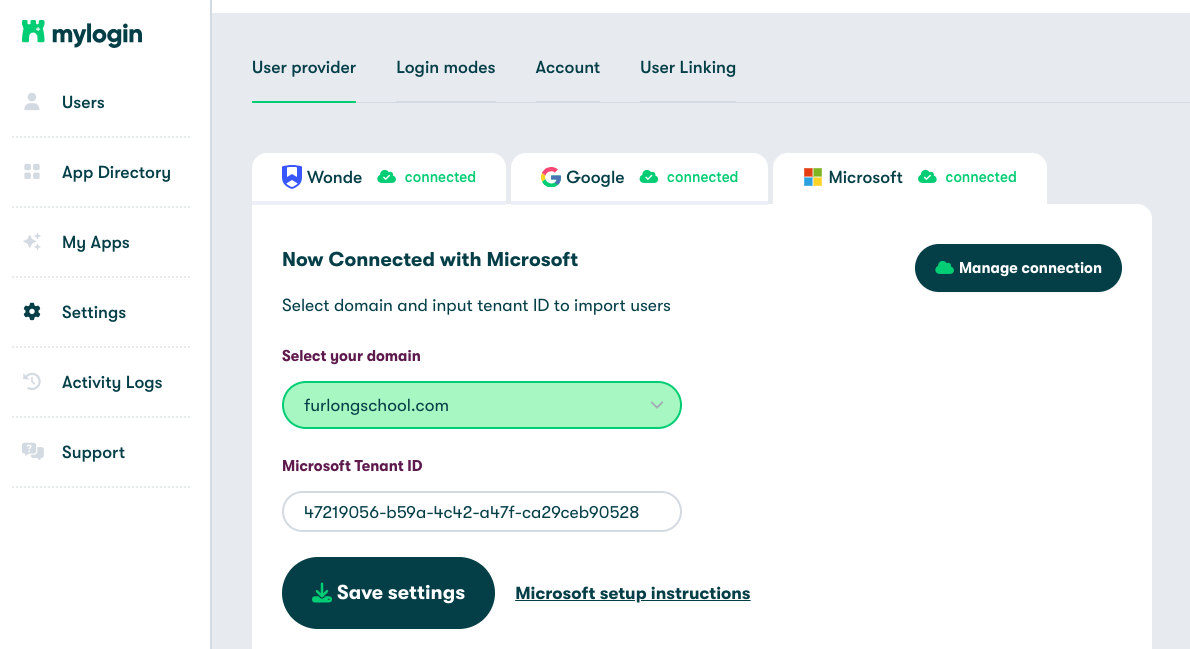Click the Wonde connected status text
1190x649 pixels.
click(440, 177)
